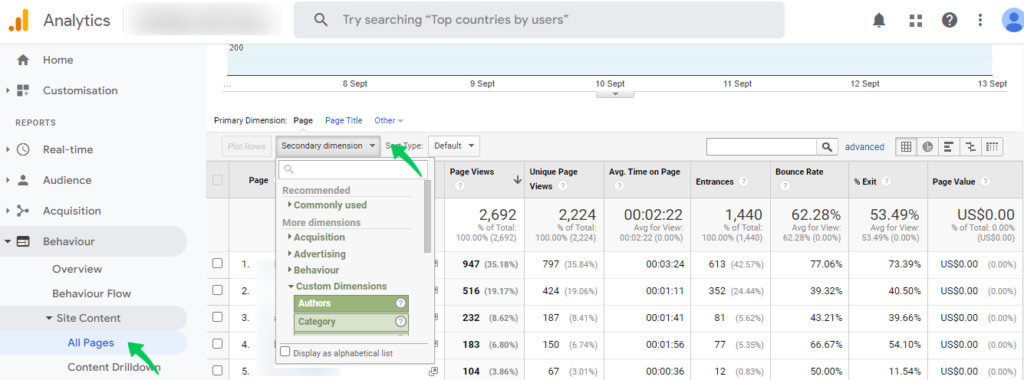1024x380 pixels.
Task: Click the table filter search field
Action: pyautogui.click(x=762, y=147)
